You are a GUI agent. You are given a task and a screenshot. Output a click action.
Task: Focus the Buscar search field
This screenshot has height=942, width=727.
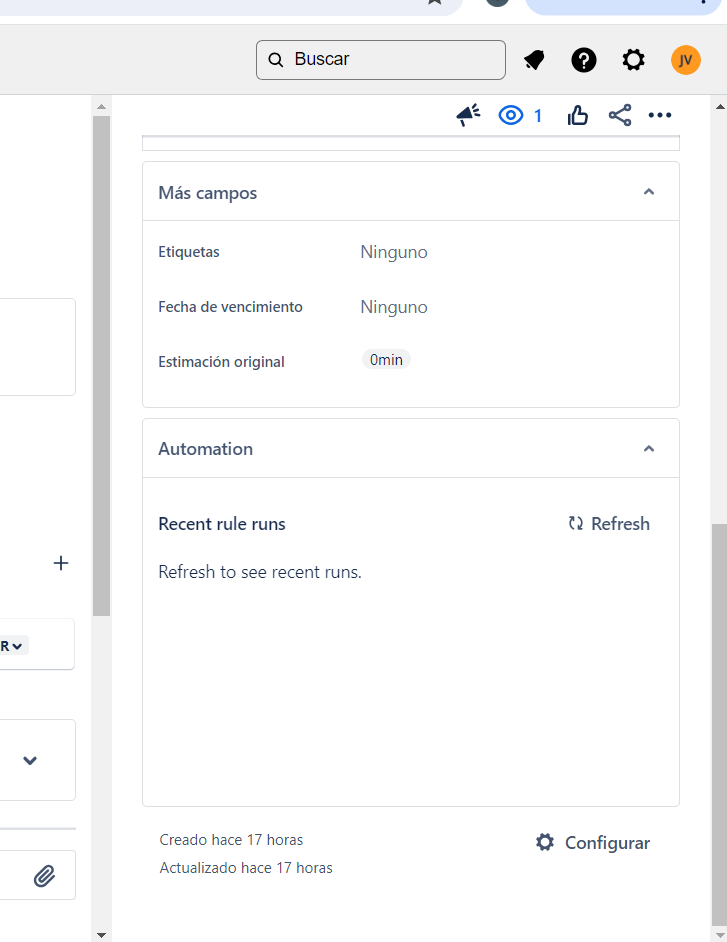tap(380, 60)
